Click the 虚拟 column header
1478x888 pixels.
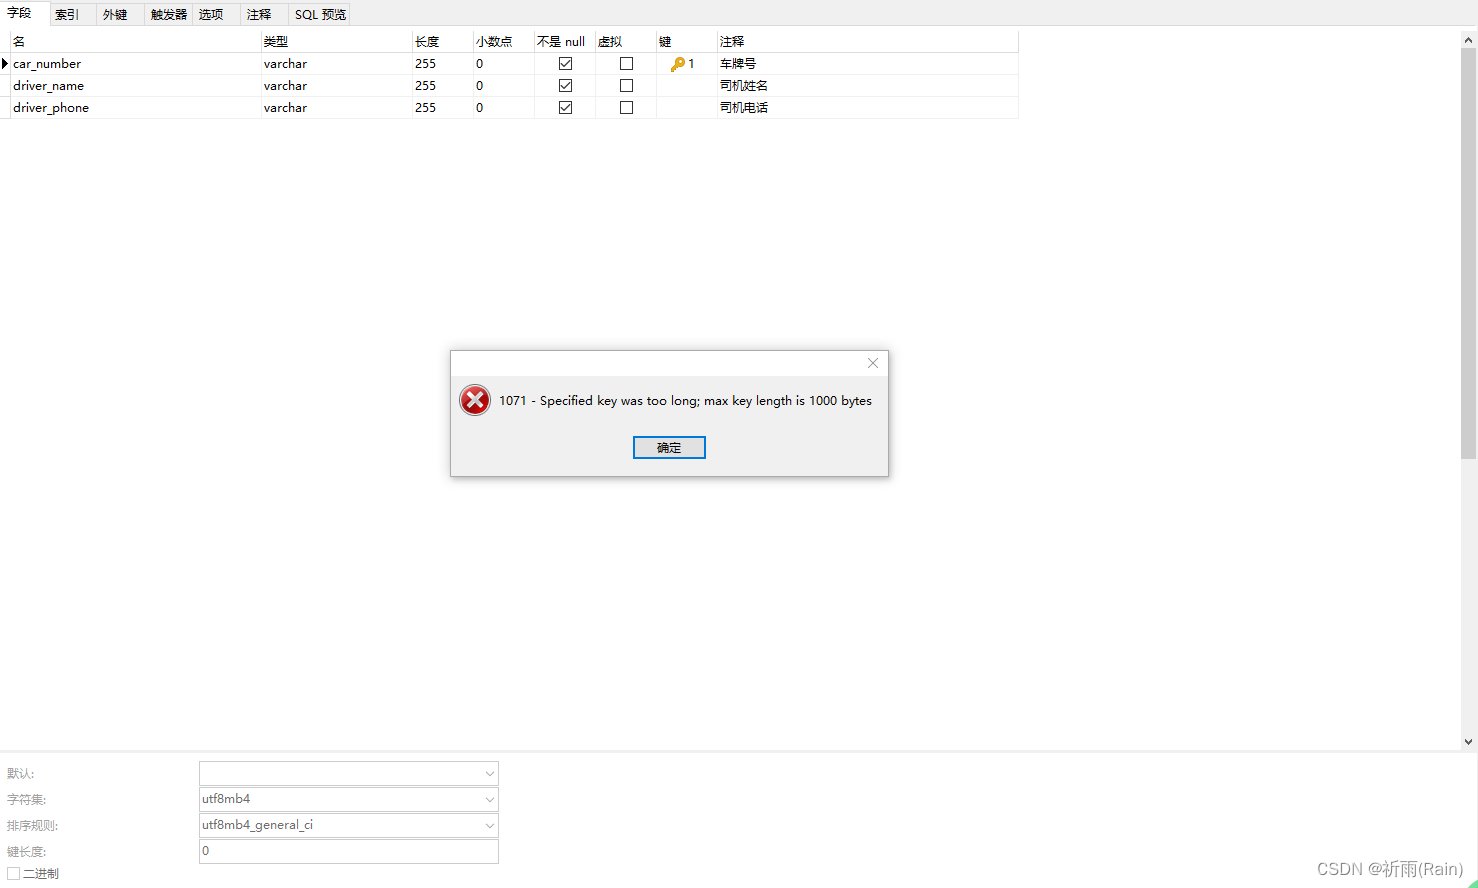pos(625,42)
